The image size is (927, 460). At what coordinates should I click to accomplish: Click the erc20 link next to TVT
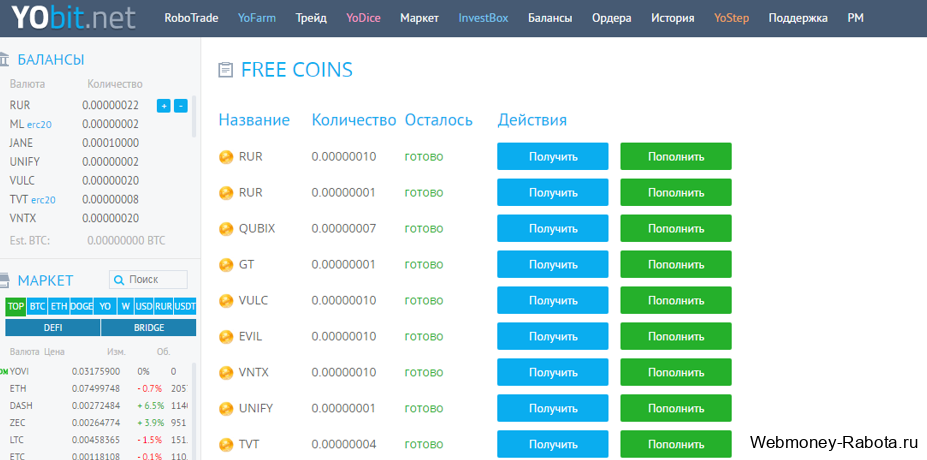click(x=43, y=200)
